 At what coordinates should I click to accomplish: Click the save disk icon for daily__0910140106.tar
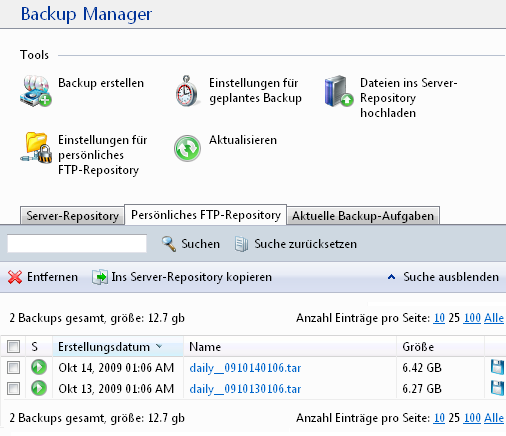click(x=497, y=367)
